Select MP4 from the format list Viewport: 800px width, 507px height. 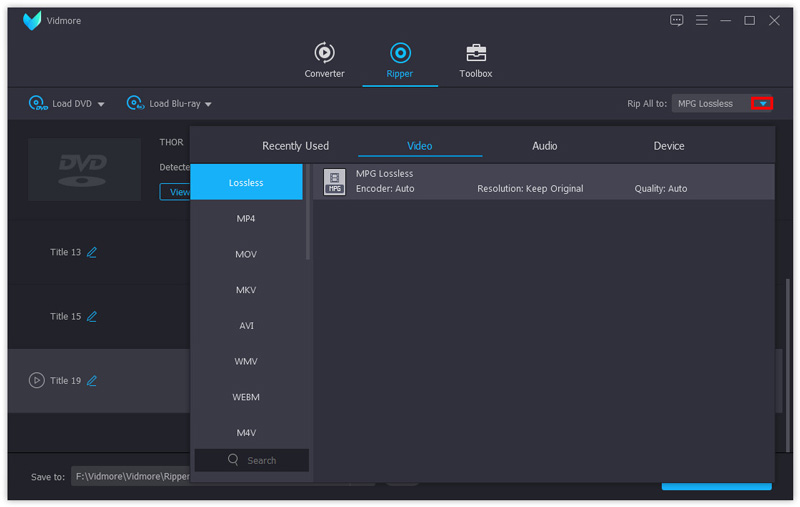[246, 219]
